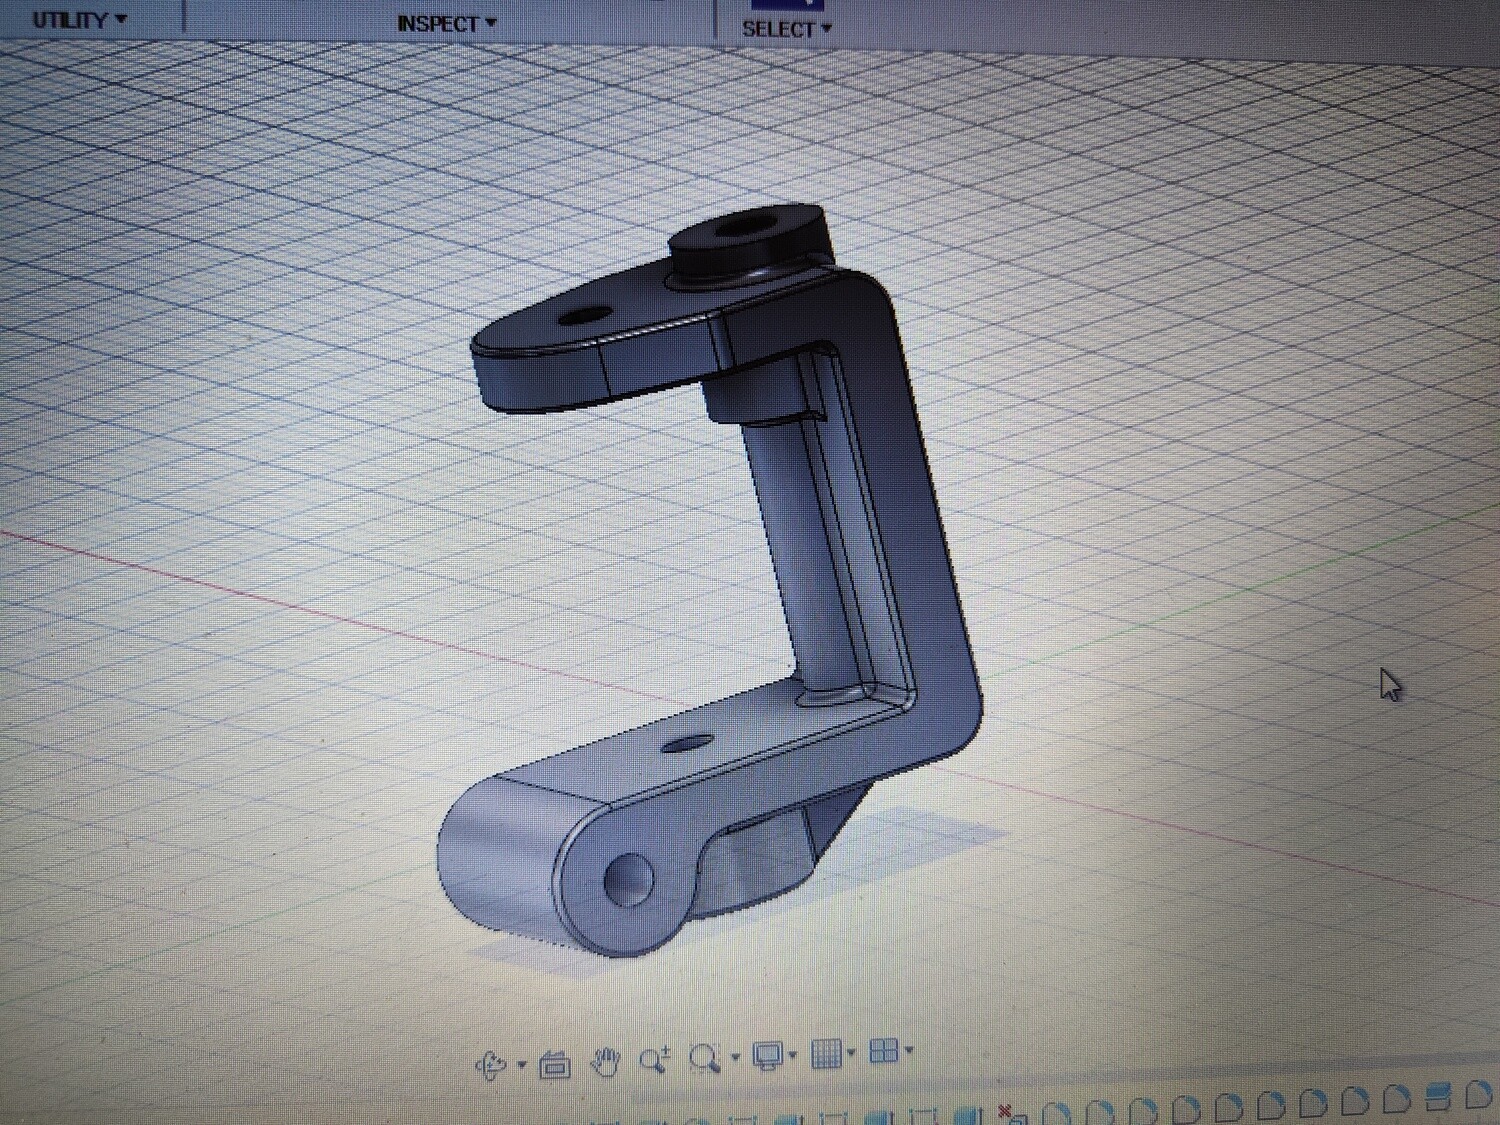Viewport: 1500px width, 1125px height.
Task: Click the raised cylindrical boss on the bracket
Action: coord(748,241)
